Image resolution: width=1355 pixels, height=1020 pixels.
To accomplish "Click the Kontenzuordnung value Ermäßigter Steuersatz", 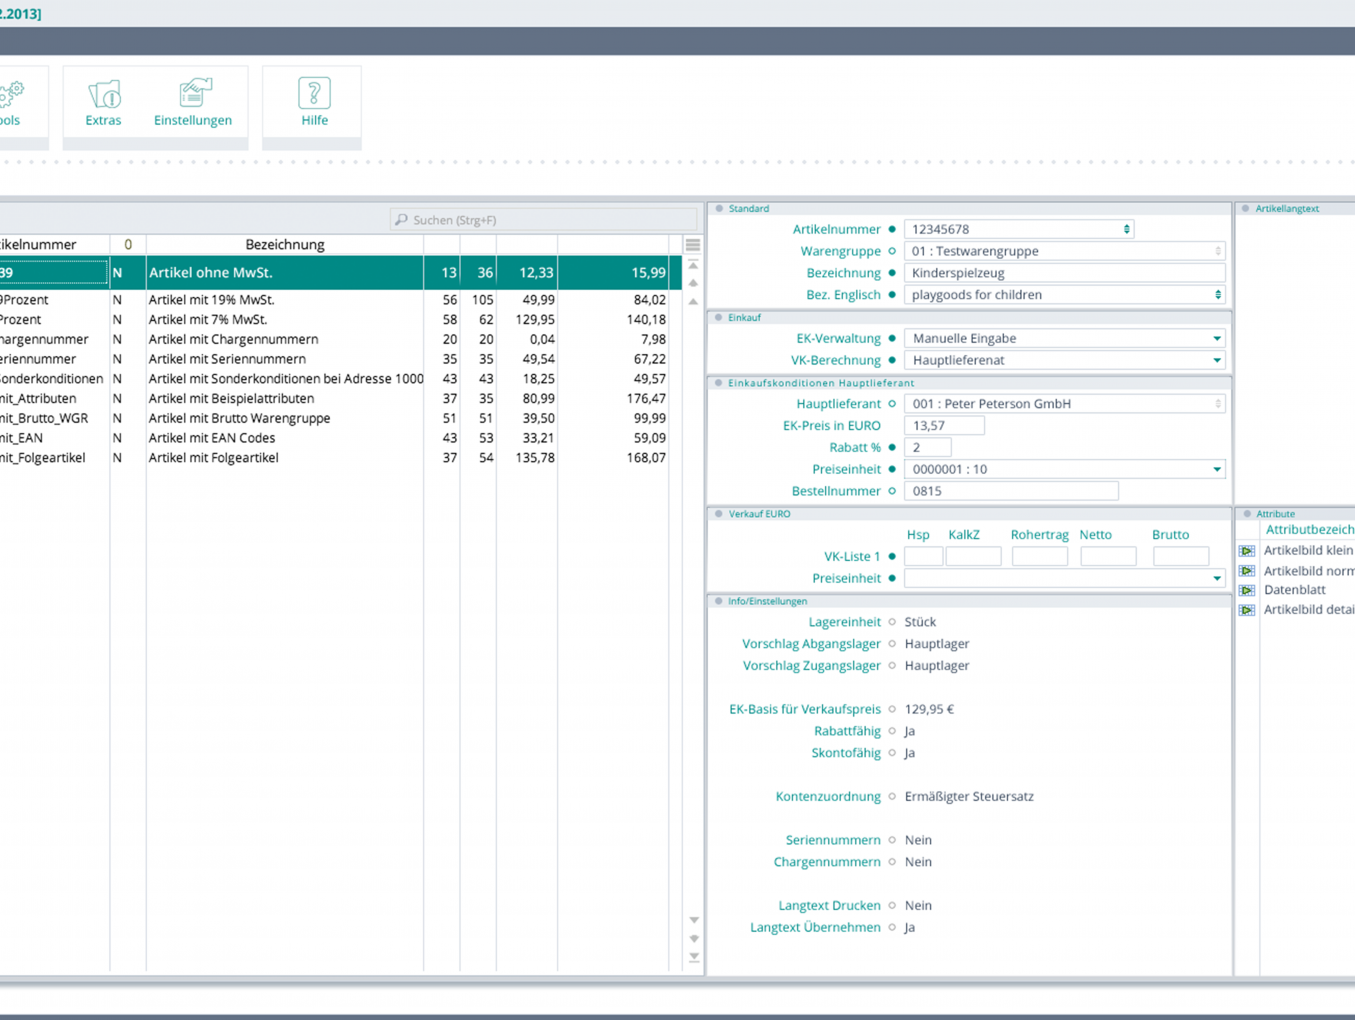I will tap(969, 797).
